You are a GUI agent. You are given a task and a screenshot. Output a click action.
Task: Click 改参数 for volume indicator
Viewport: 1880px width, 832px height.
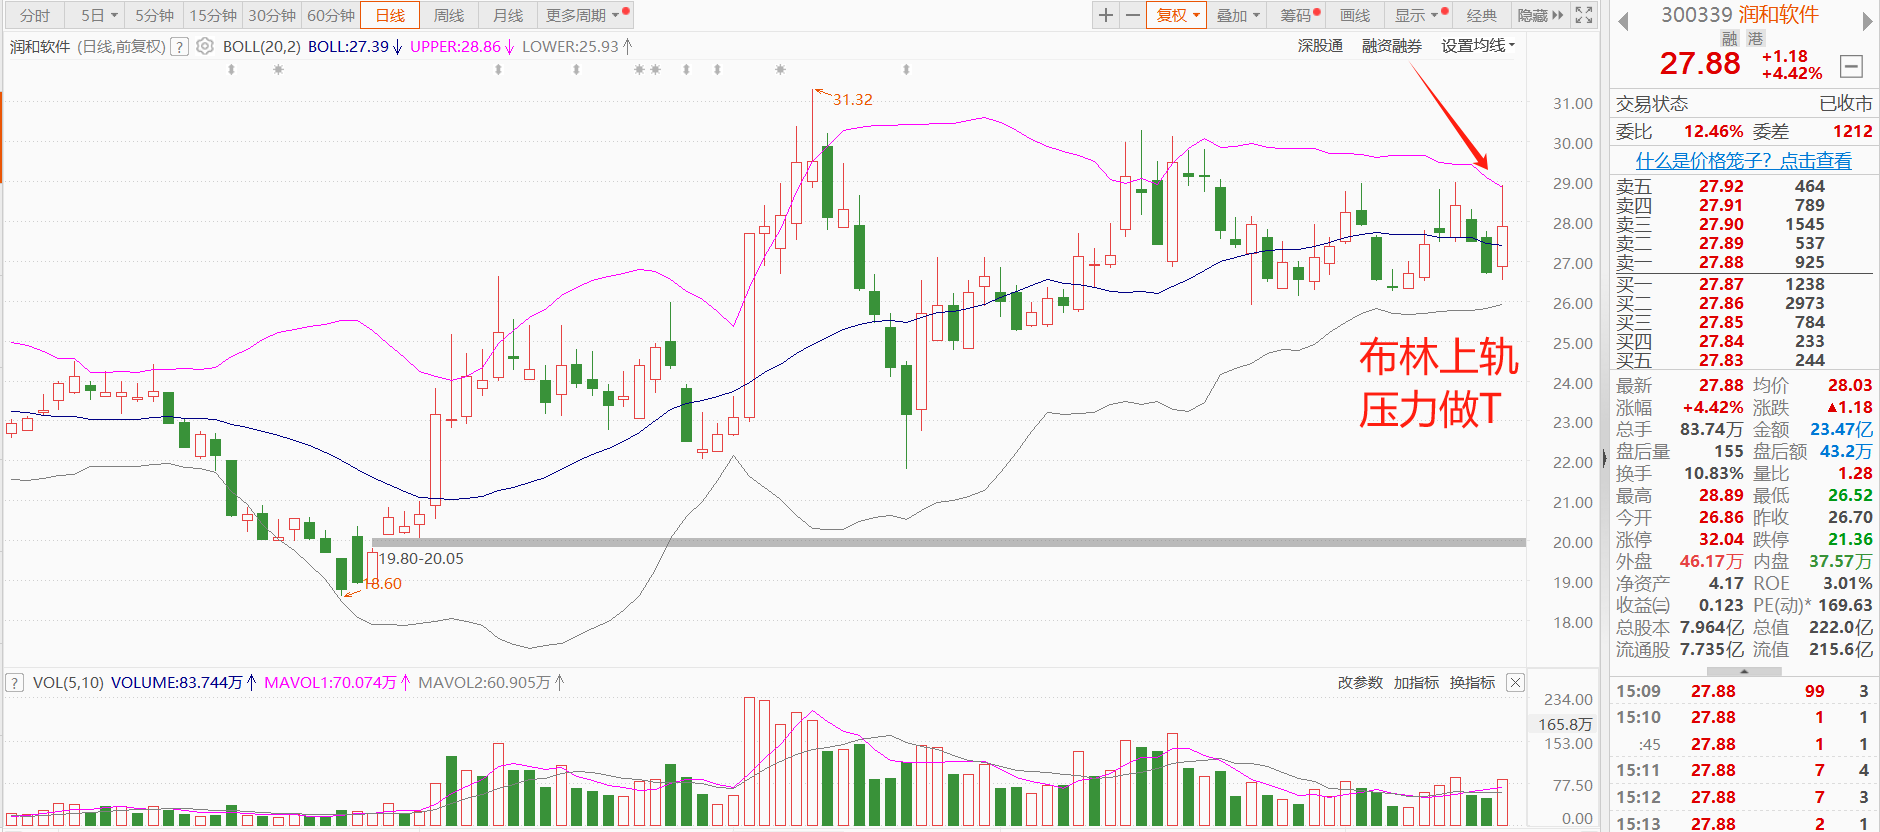point(1360,683)
